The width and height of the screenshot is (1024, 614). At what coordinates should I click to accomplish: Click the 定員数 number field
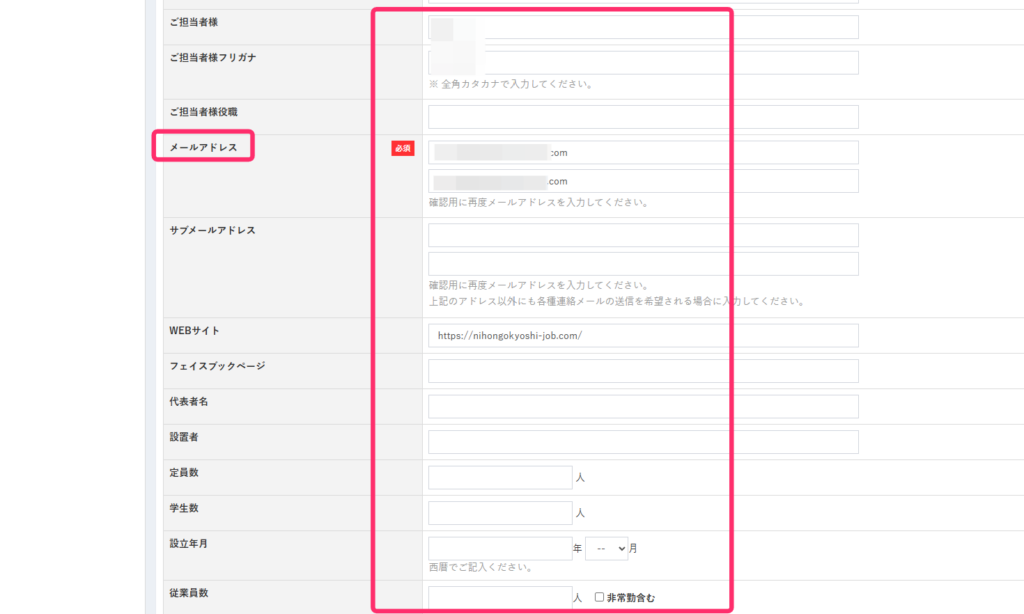click(x=499, y=478)
